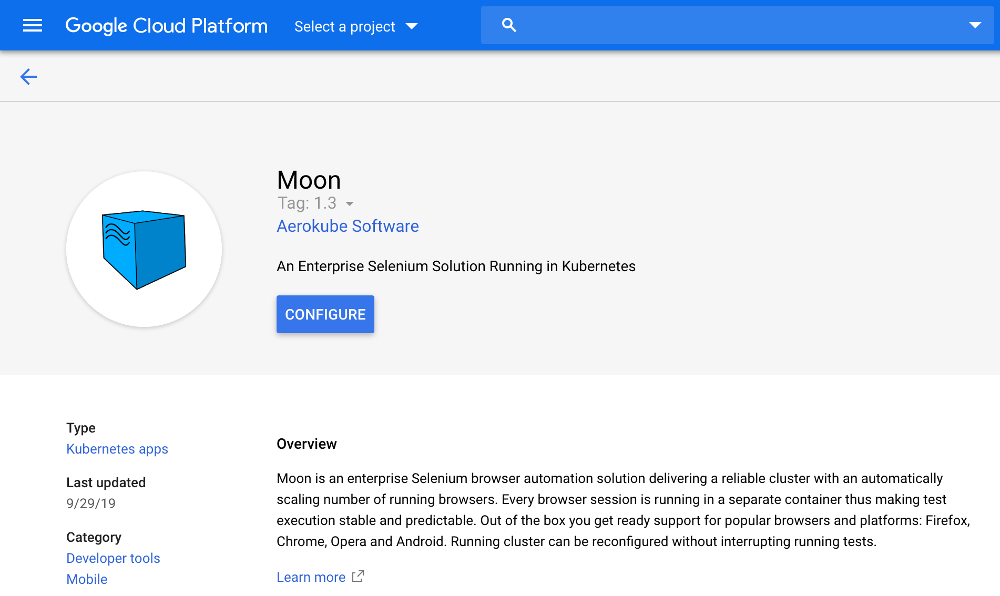Click the Google Cloud Platform logo
The width and height of the screenshot is (1000, 596).
pyautogui.click(x=166, y=25)
